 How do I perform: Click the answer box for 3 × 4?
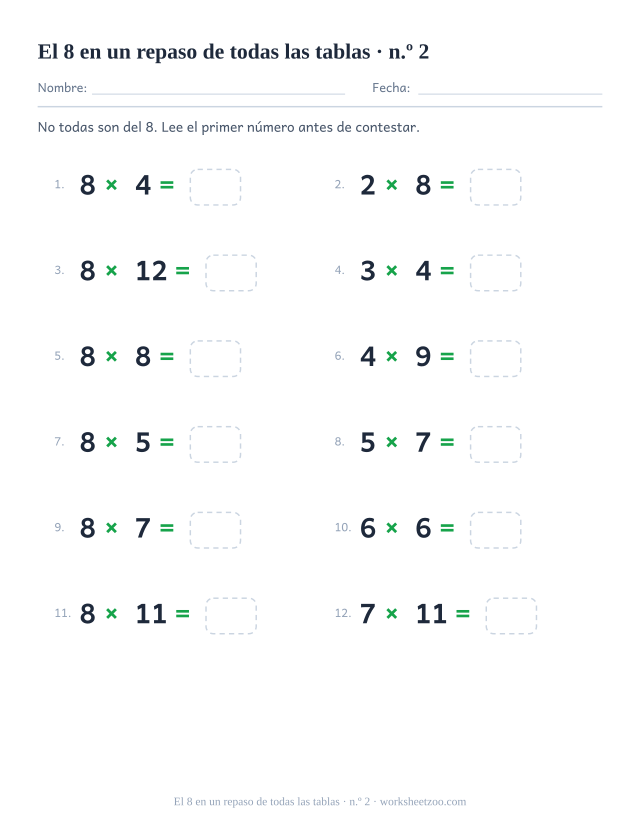pyautogui.click(x=495, y=273)
